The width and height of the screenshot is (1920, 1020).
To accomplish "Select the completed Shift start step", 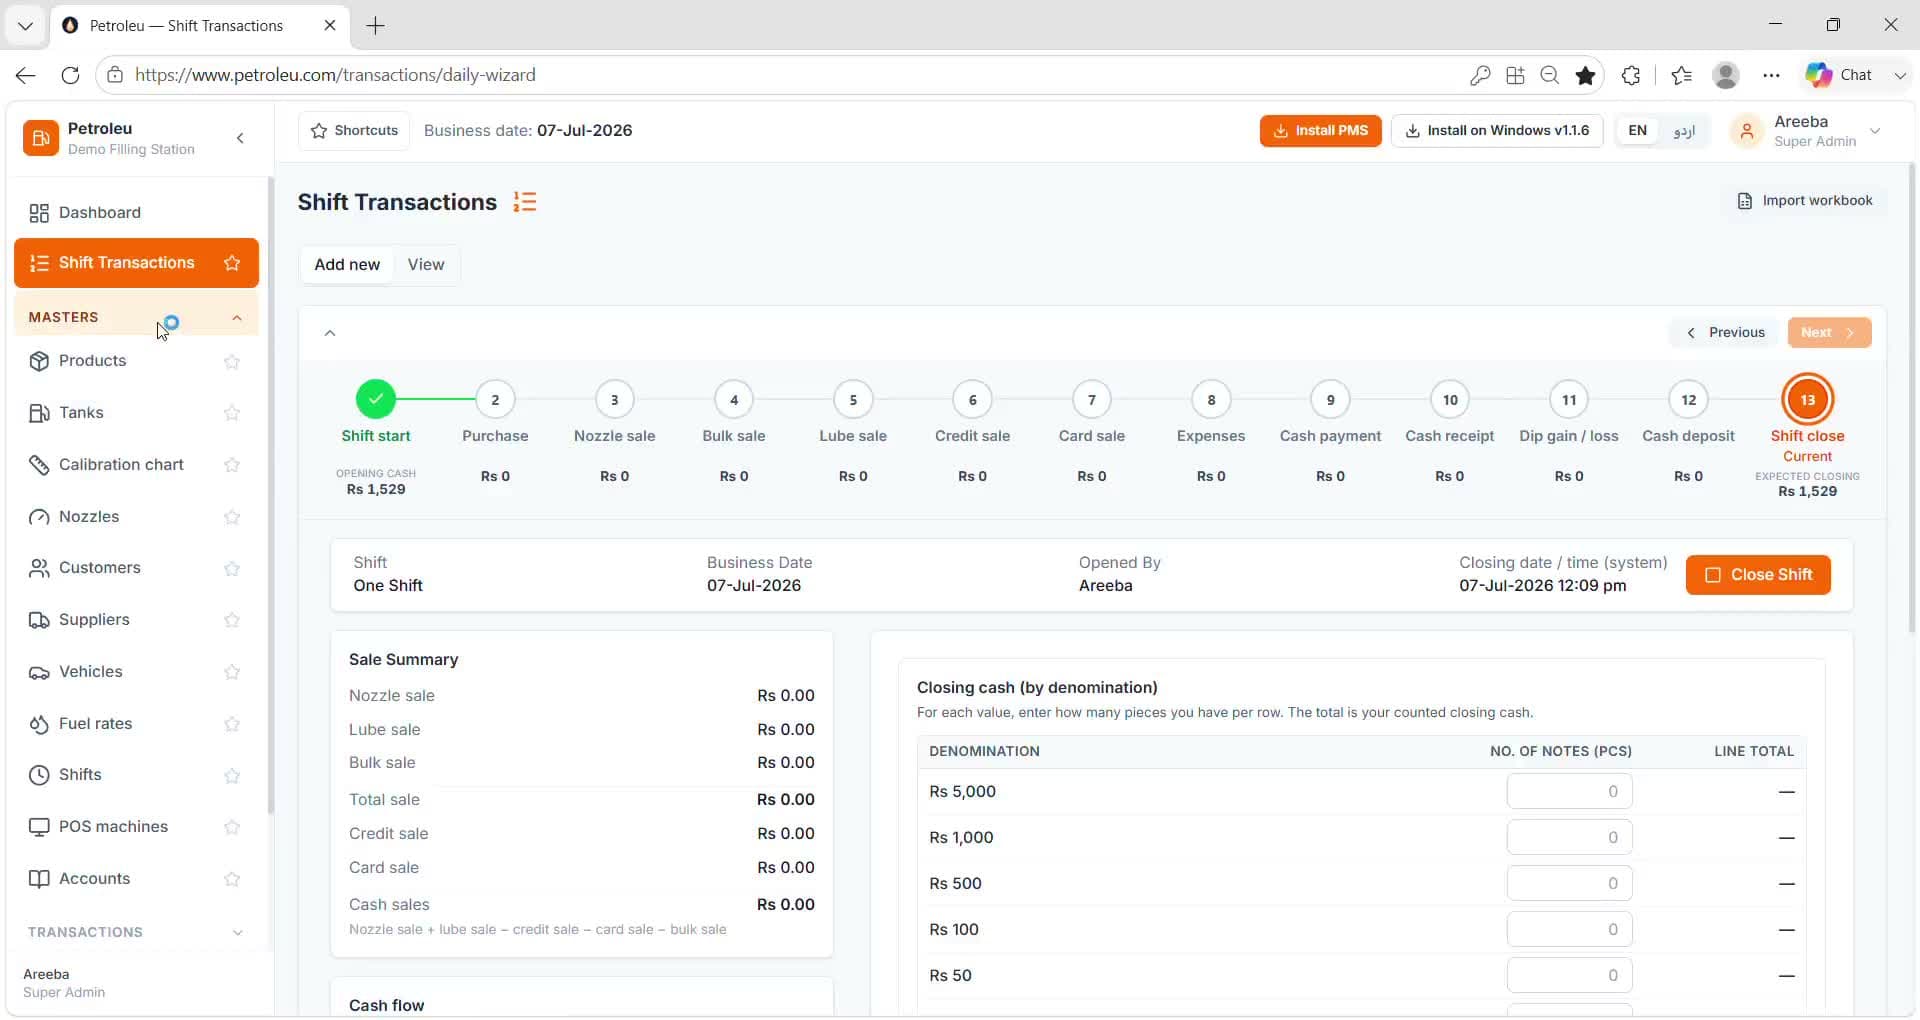I will click(x=376, y=400).
